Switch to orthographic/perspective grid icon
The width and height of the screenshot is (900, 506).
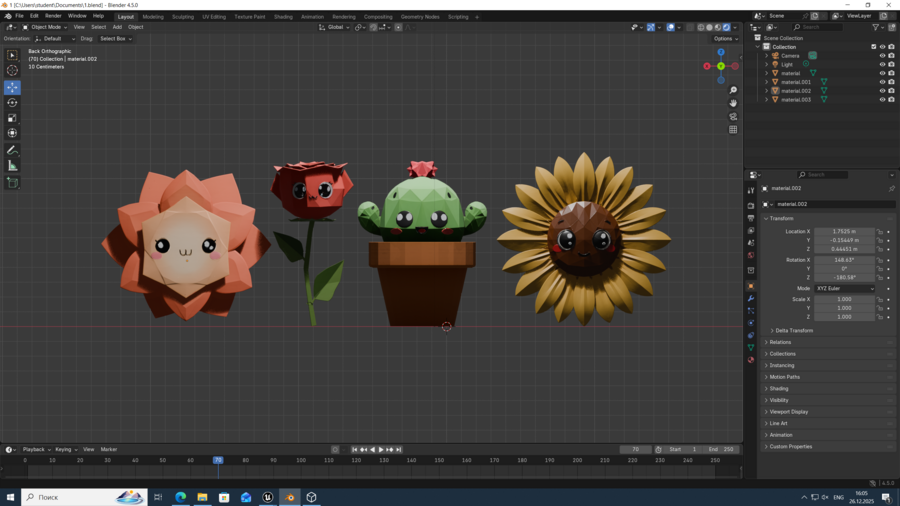click(x=733, y=129)
